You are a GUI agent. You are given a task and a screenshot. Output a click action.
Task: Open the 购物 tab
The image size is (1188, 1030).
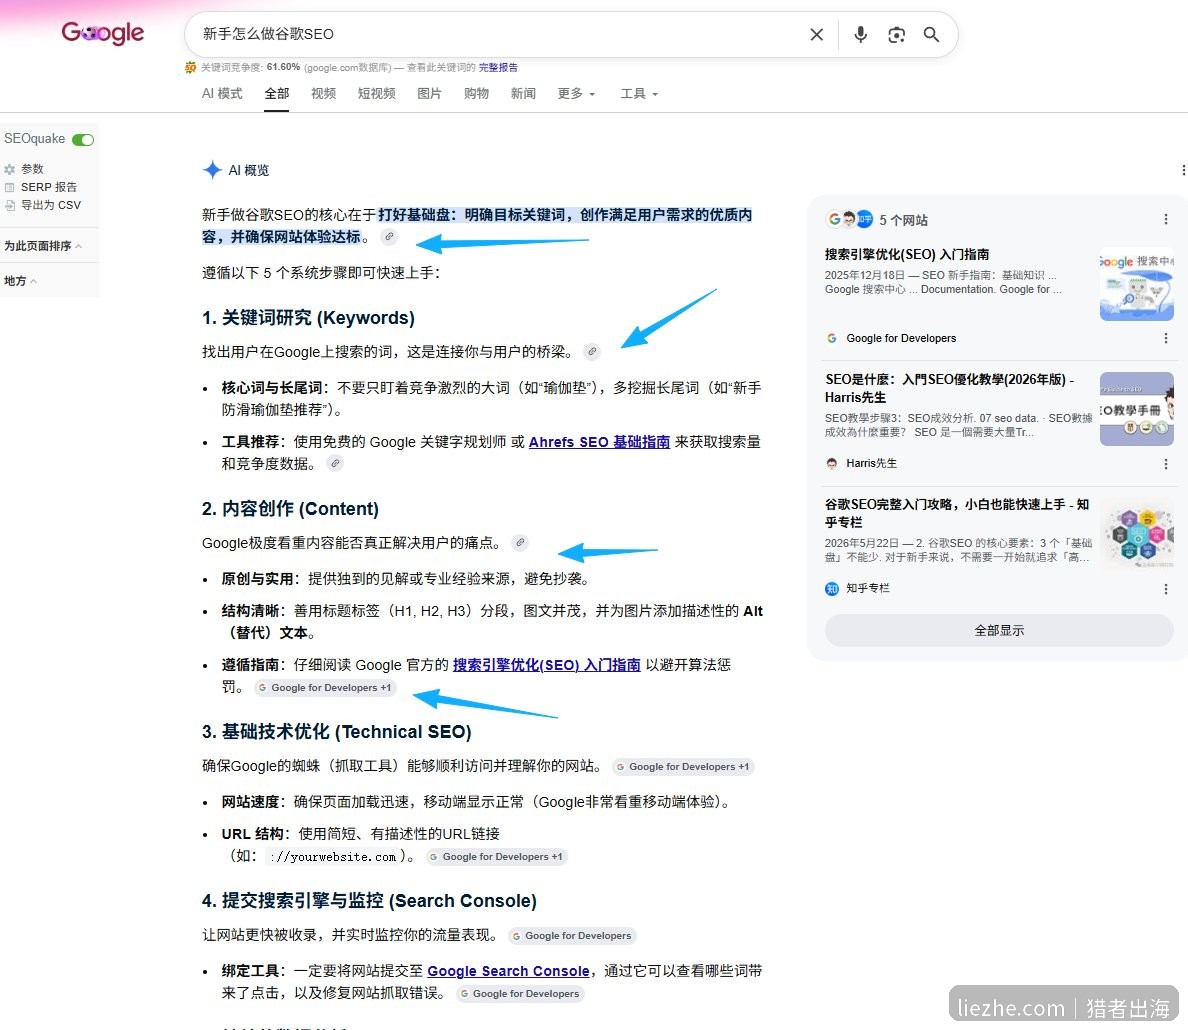pos(476,93)
